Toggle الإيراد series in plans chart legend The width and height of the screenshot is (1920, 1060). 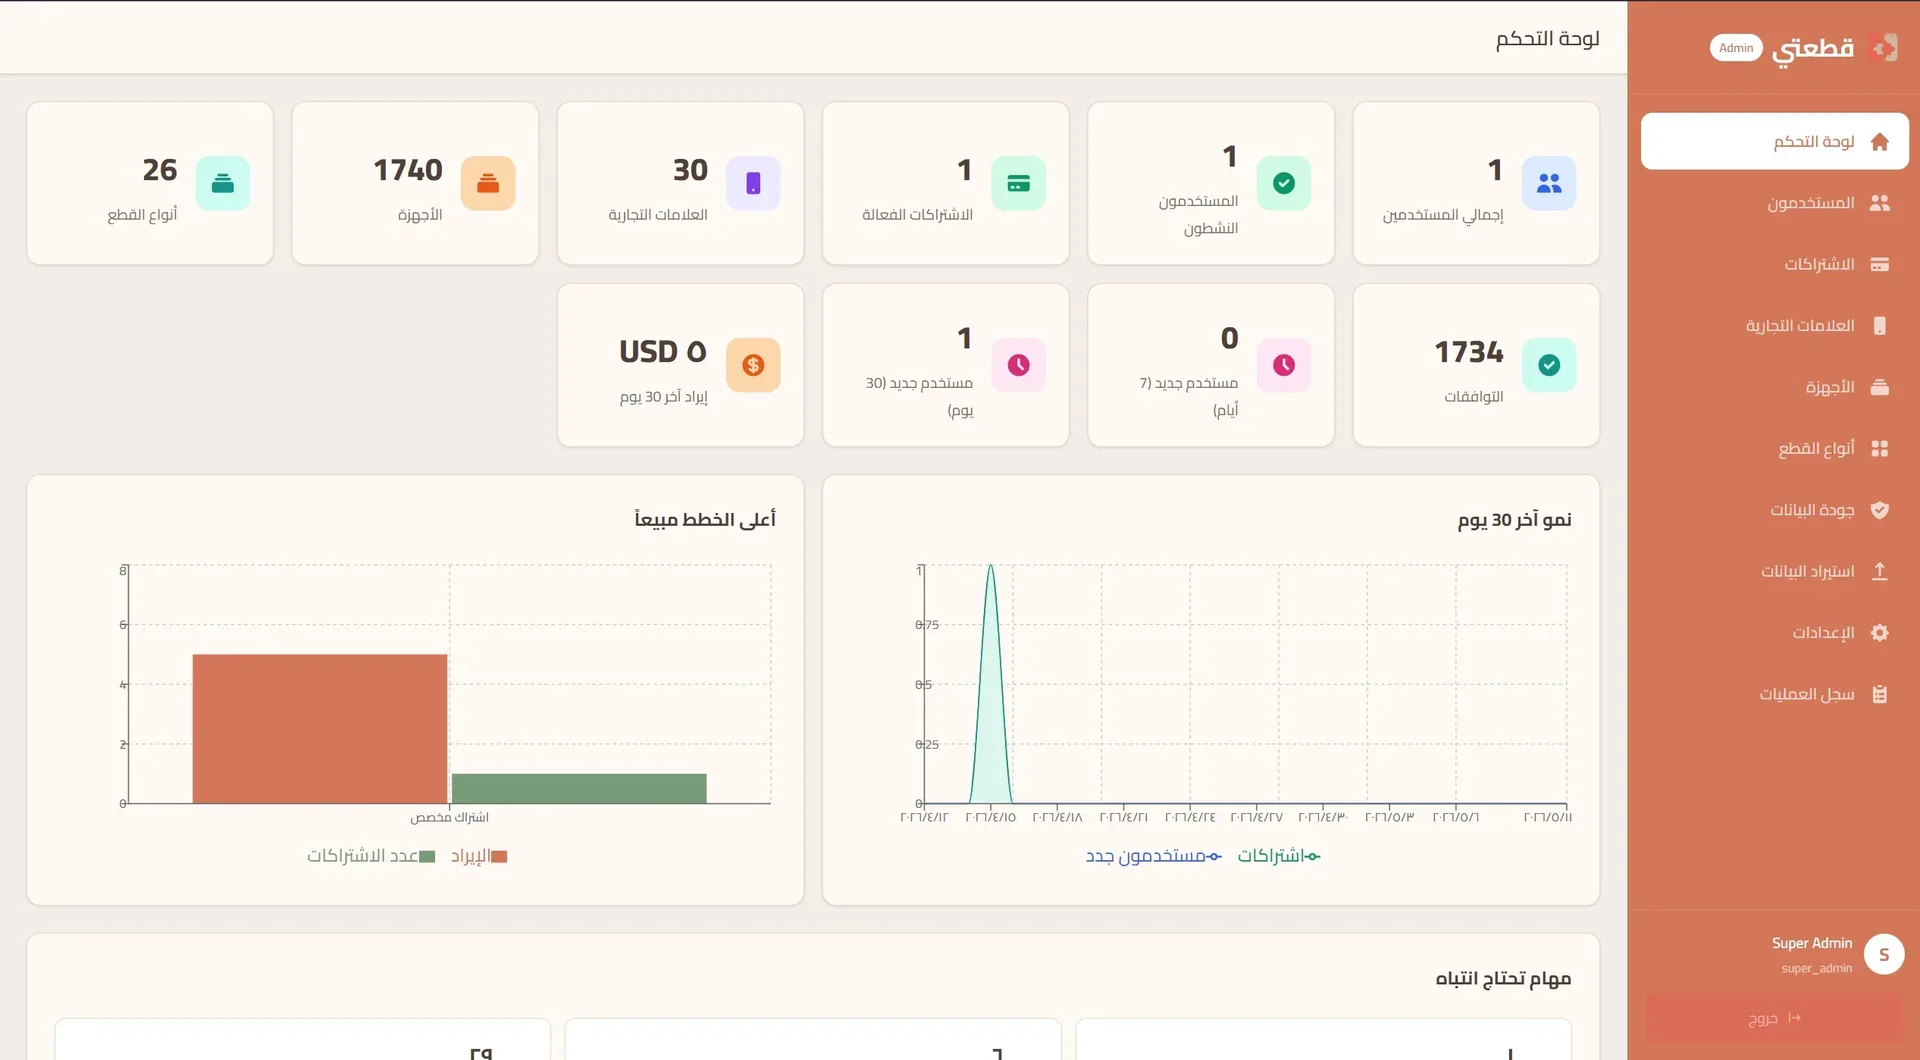pyautogui.click(x=479, y=856)
